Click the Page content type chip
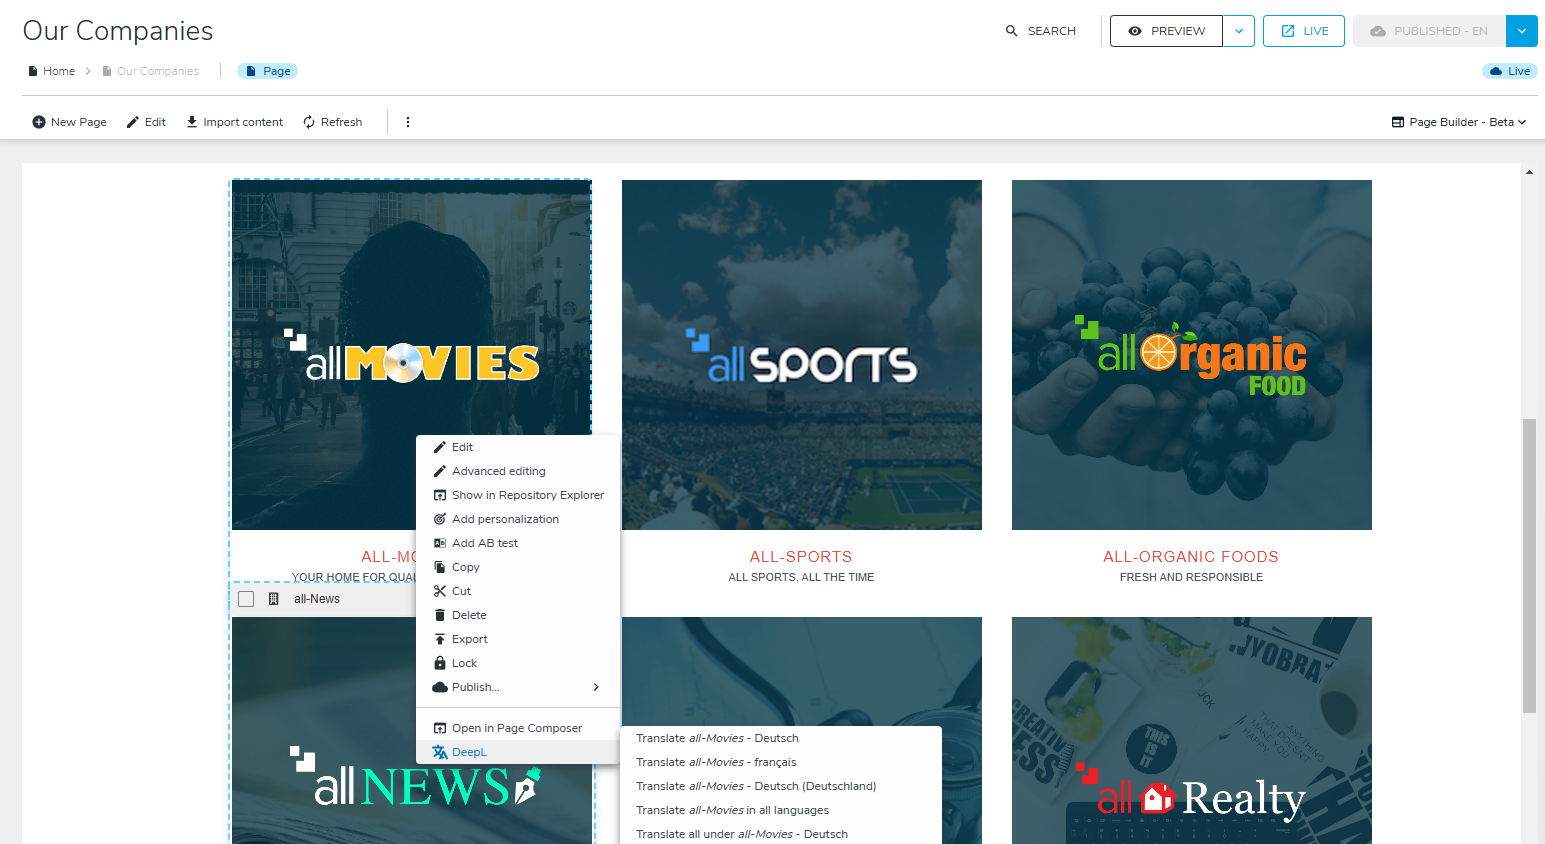 pyautogui.click(x=267, y=71)
